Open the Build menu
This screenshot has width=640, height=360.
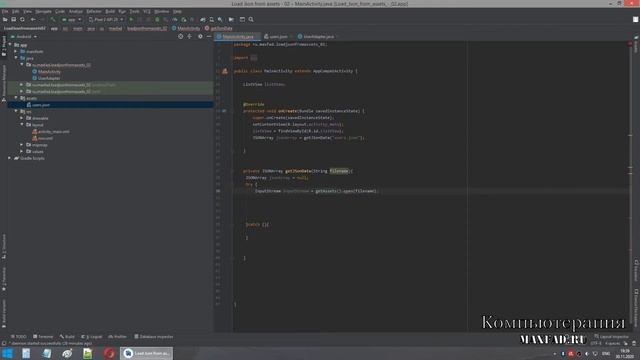pos(110,11)
